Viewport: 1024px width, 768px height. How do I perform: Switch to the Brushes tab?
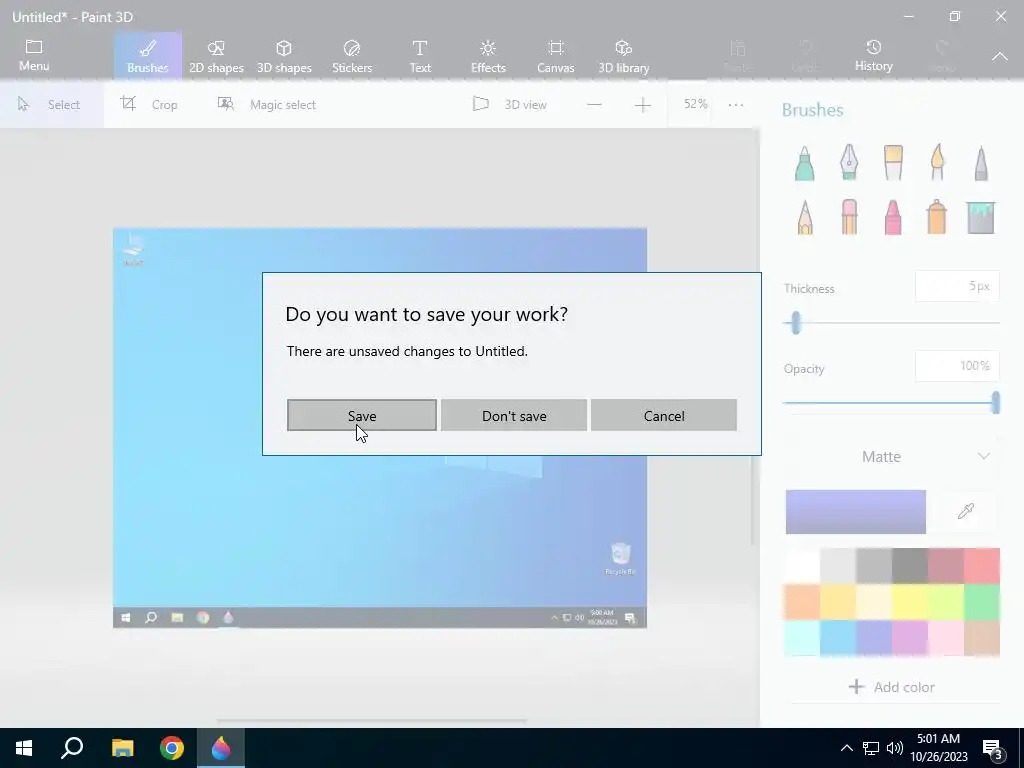[148, 56]
